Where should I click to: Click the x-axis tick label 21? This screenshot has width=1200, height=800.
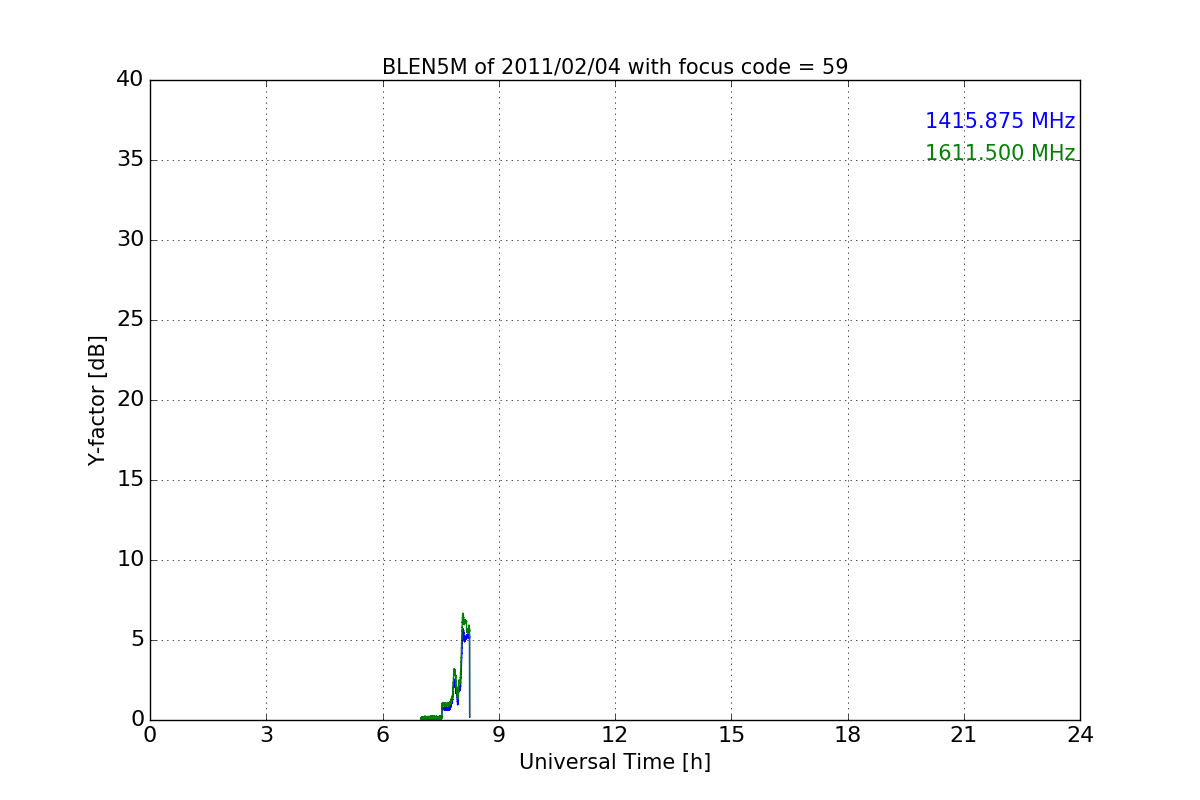point(964,735)
